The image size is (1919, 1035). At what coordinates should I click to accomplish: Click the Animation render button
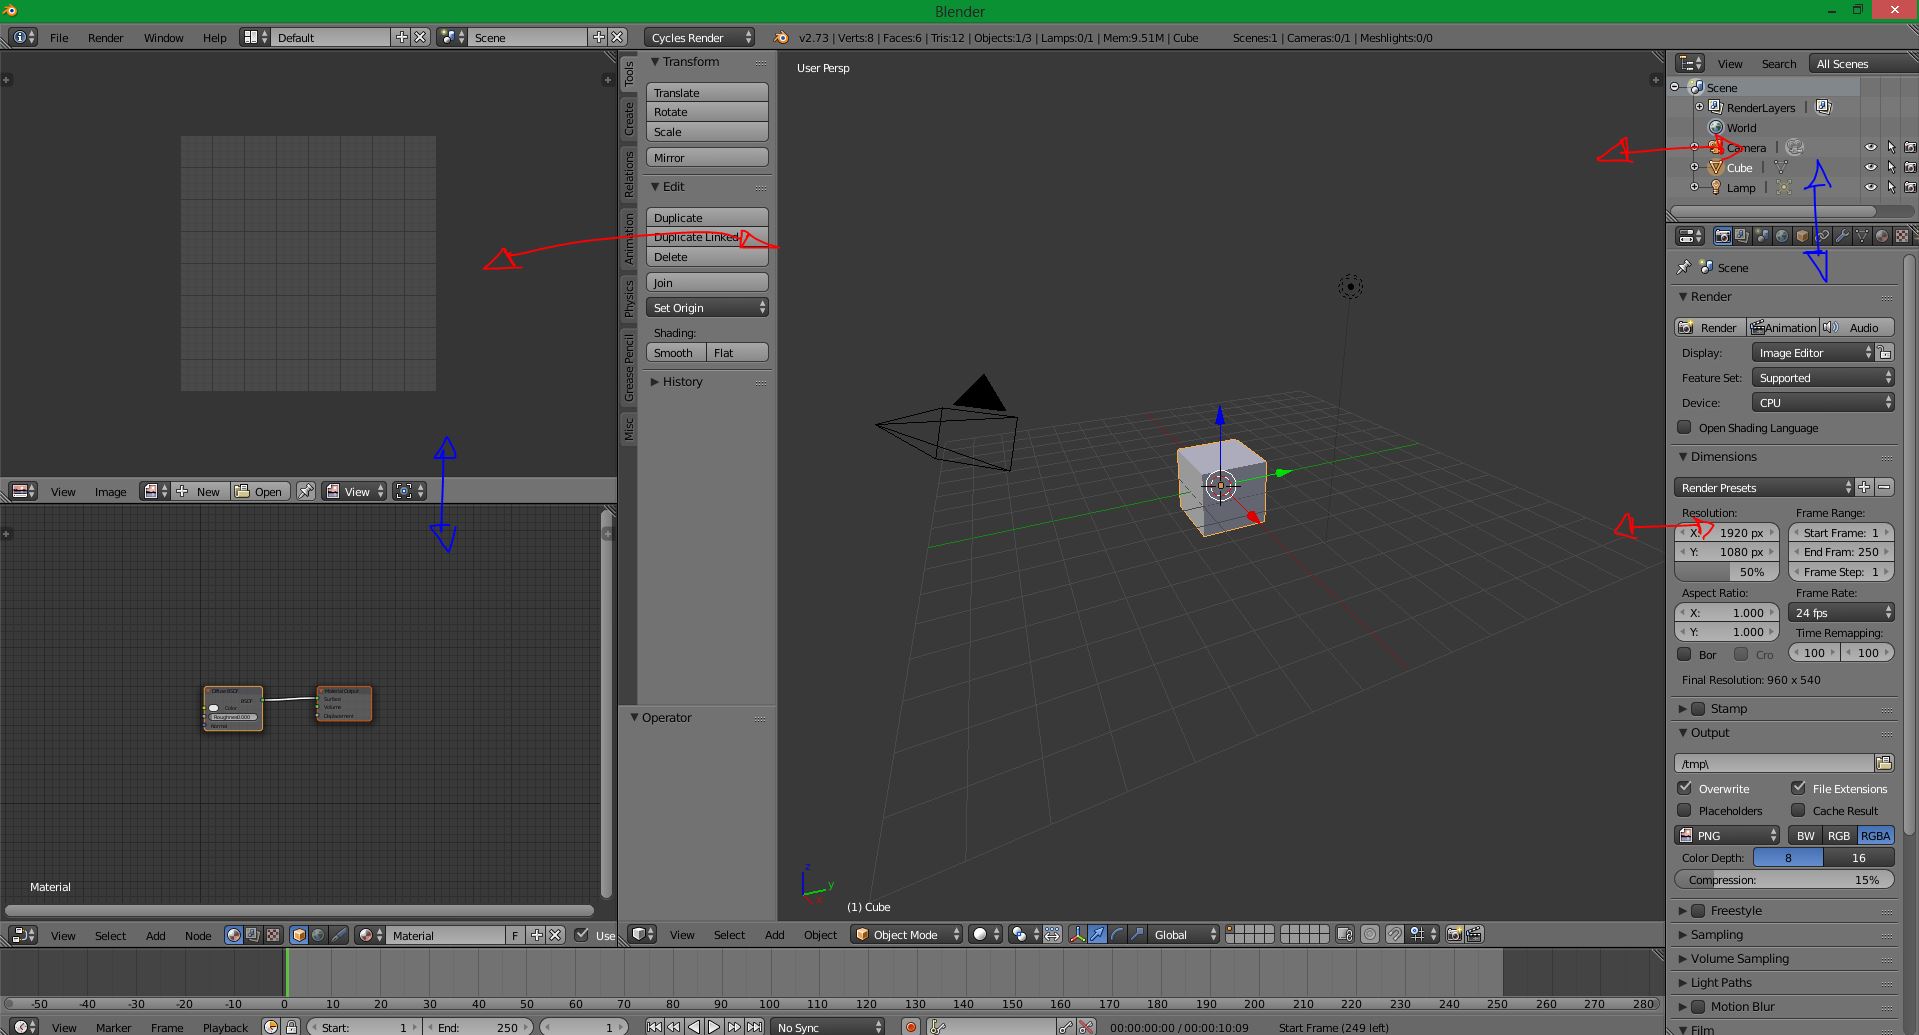(x=1783, y=327)
